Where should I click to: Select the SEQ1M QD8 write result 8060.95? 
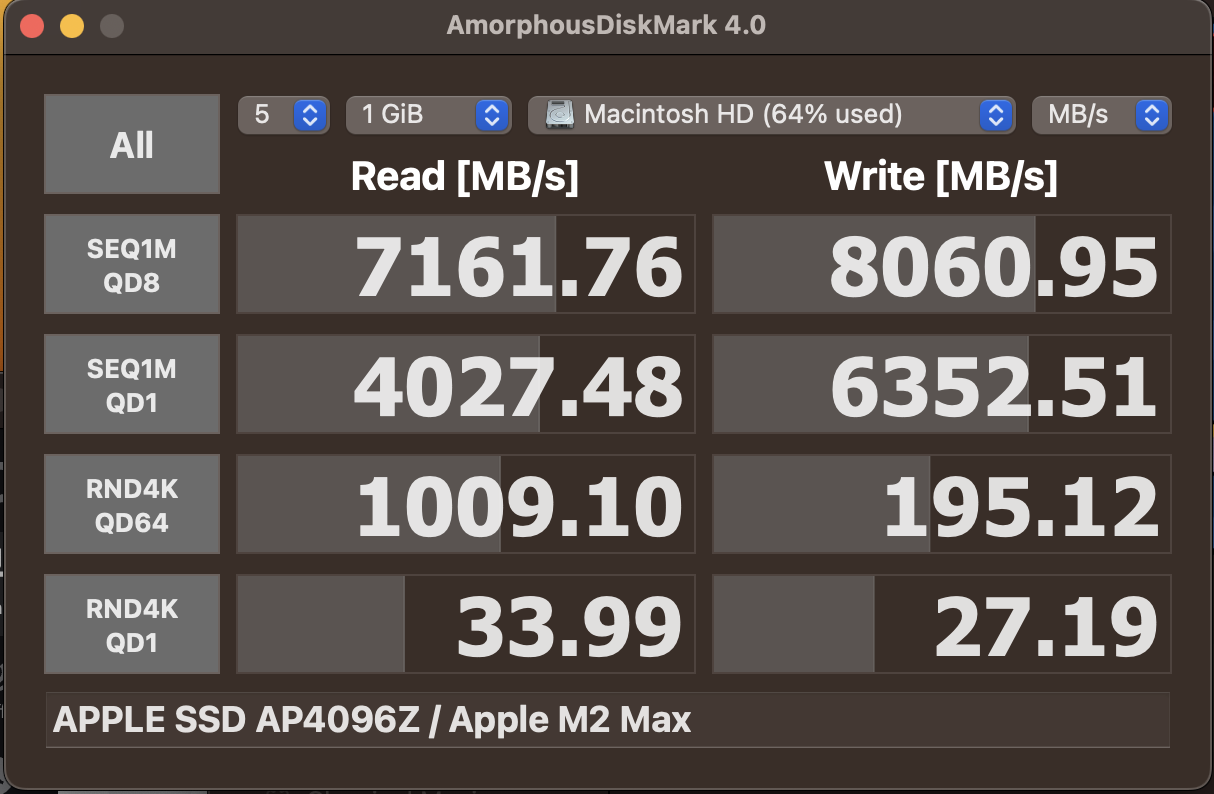coord(941,263)
